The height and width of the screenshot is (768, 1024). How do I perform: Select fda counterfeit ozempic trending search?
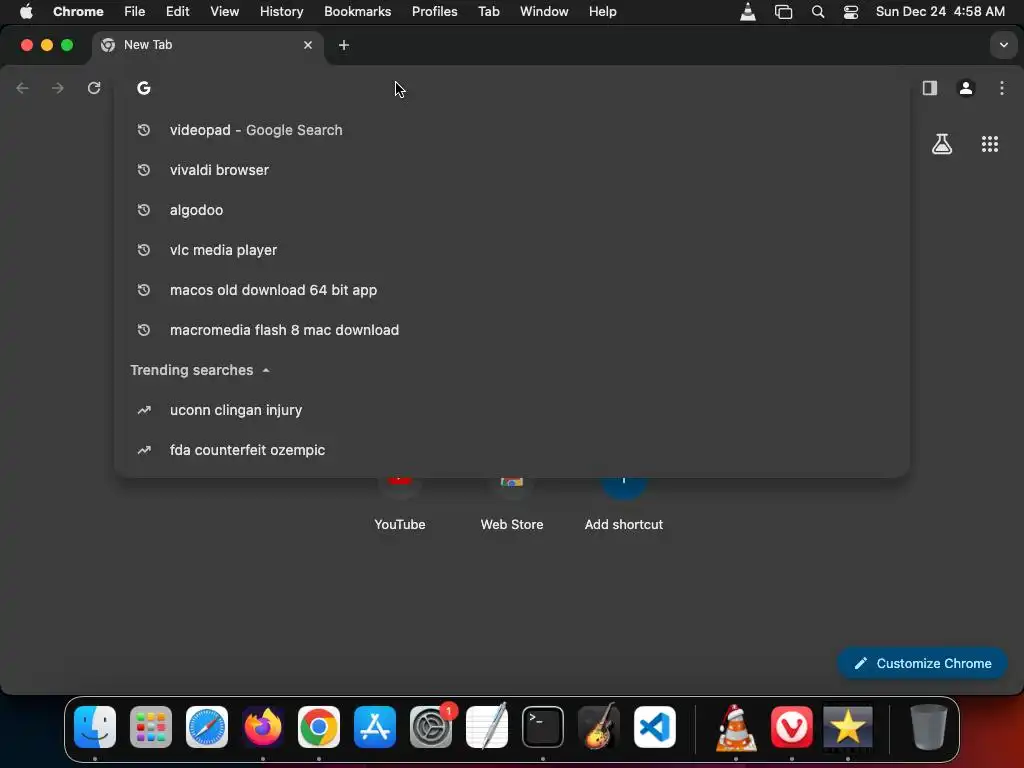(511, 450)
